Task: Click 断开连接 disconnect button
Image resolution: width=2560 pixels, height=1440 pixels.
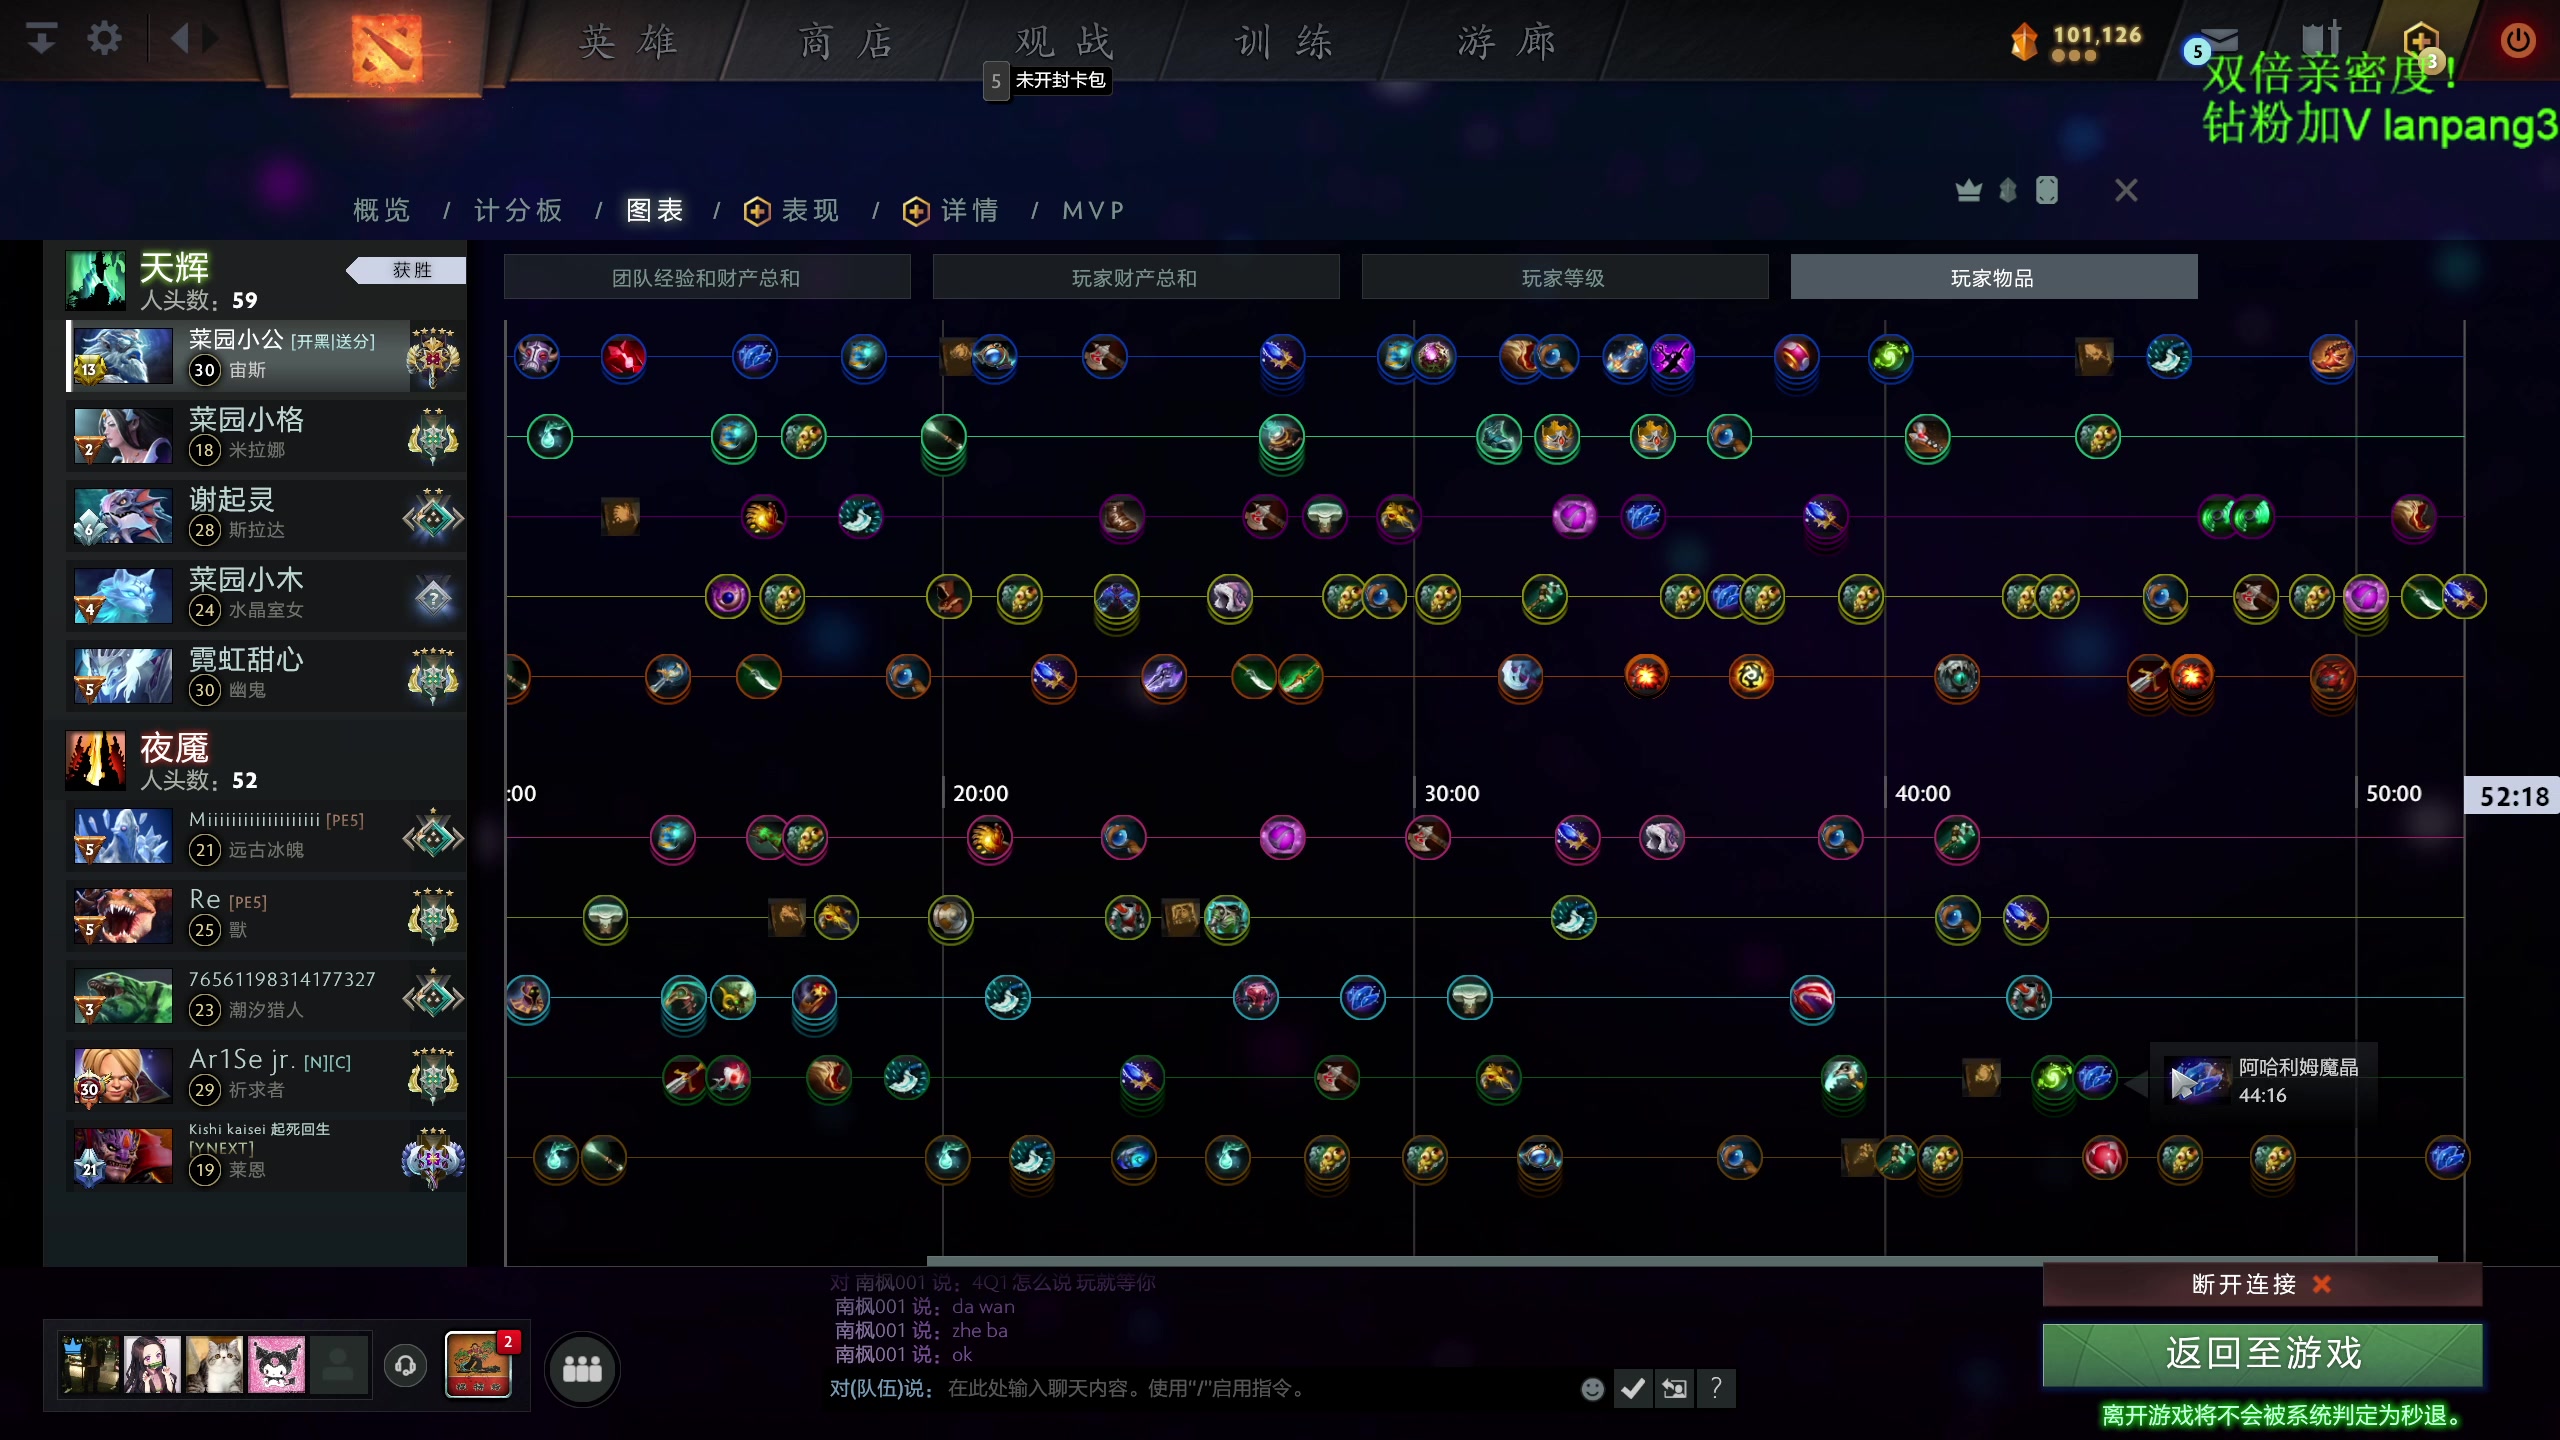Action: click(2262, 1284)
